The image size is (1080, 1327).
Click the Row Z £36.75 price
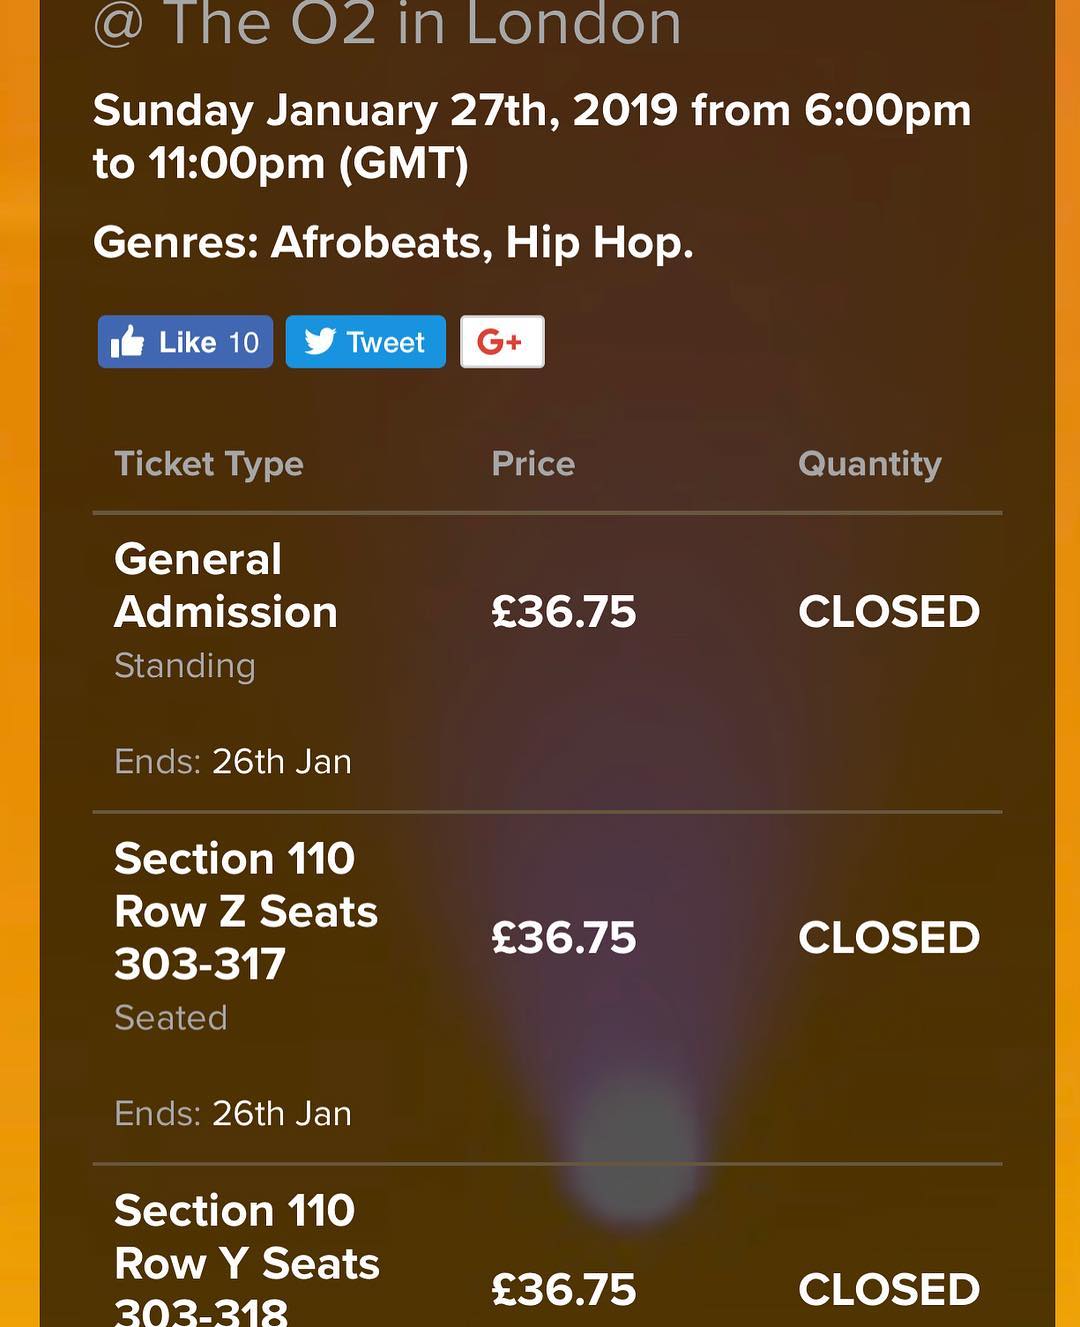pos(564,938)
